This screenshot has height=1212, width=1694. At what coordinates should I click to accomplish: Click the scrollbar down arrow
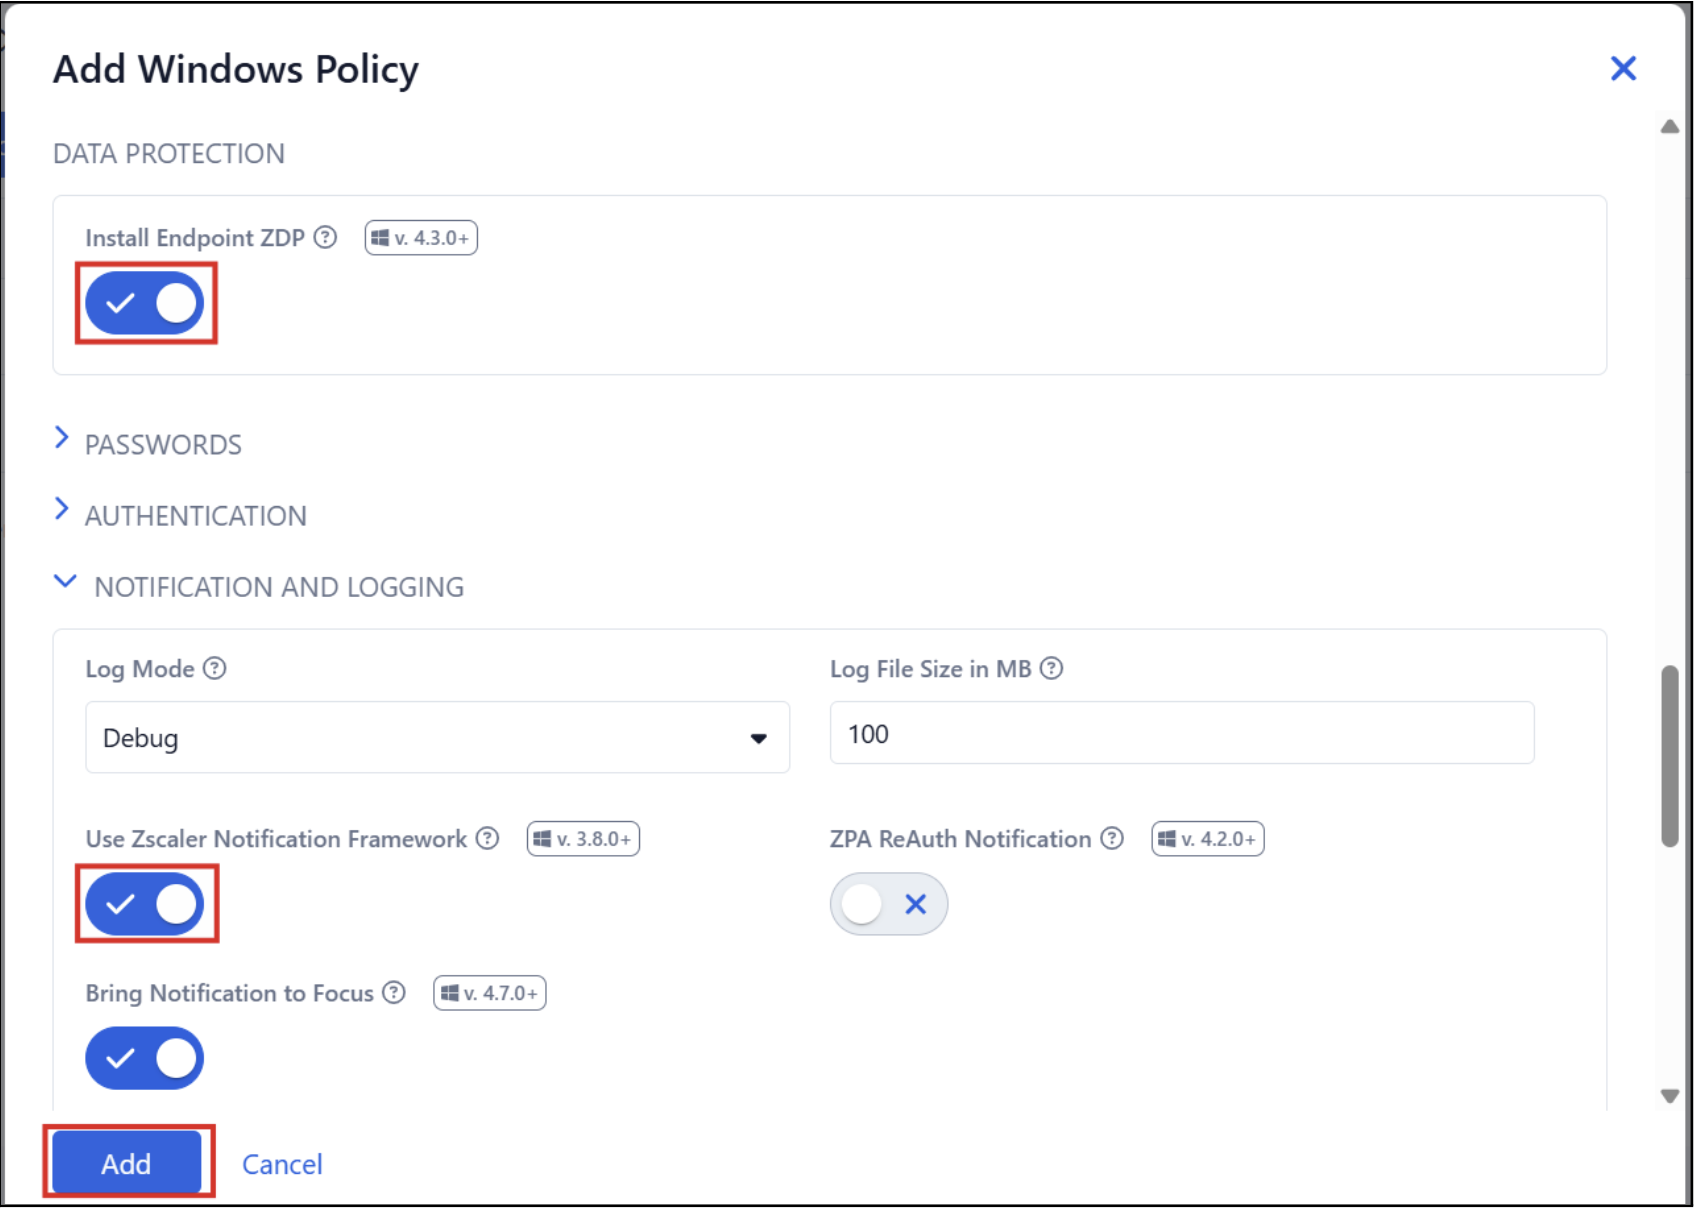1669,1096
